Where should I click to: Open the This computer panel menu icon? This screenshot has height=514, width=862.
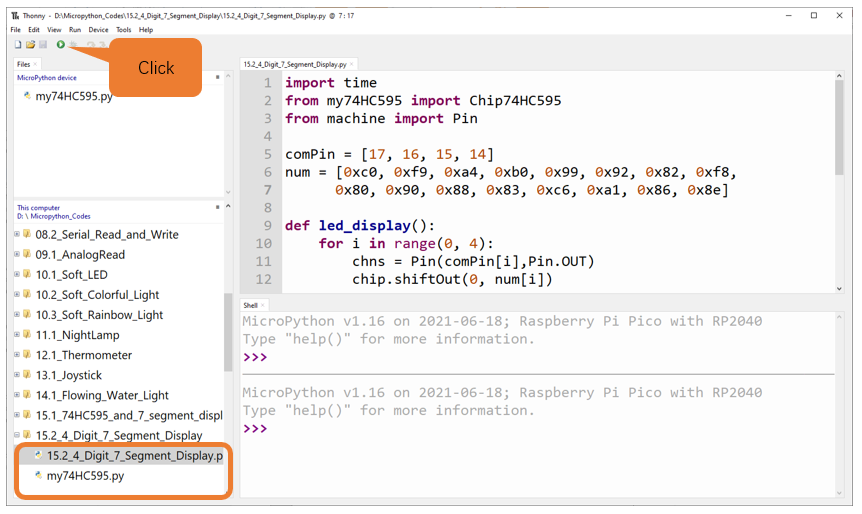(x=218, y=207)
